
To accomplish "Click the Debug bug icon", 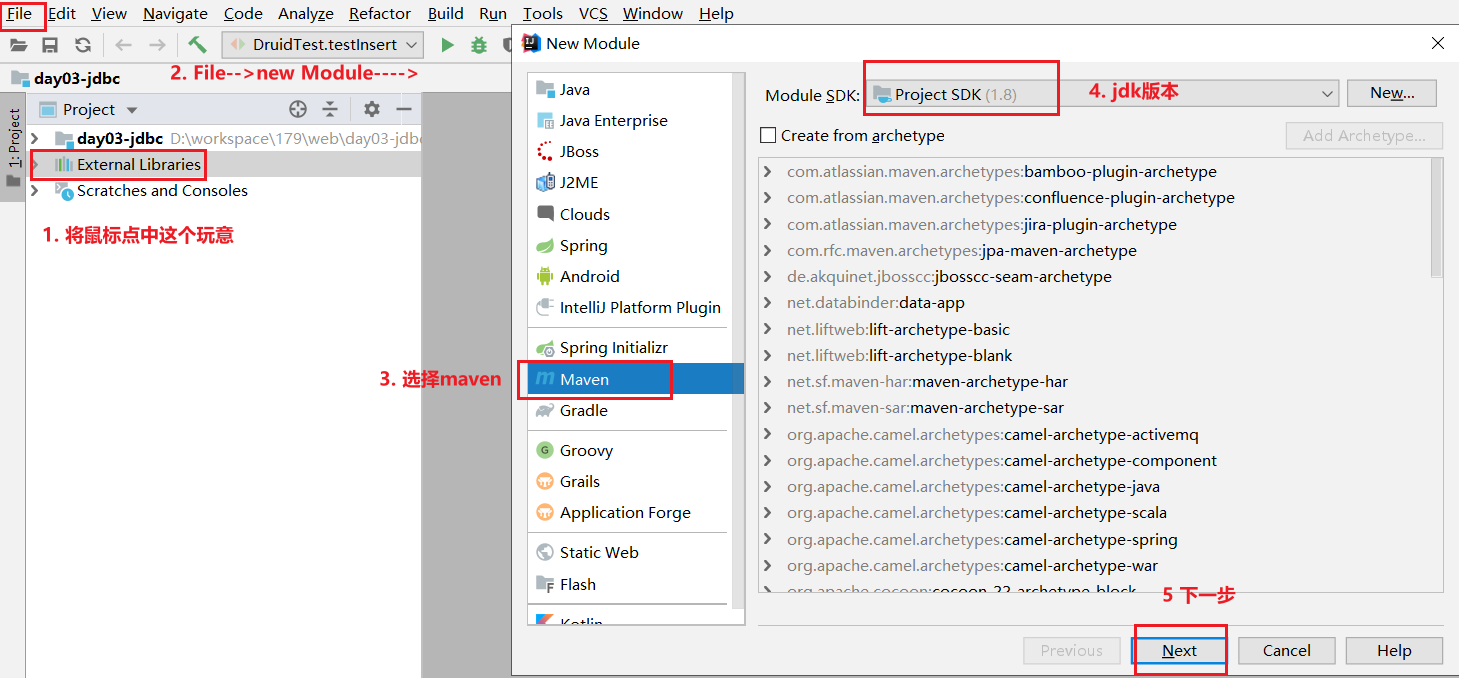I will pyautogui.click(x=479, y=45).
